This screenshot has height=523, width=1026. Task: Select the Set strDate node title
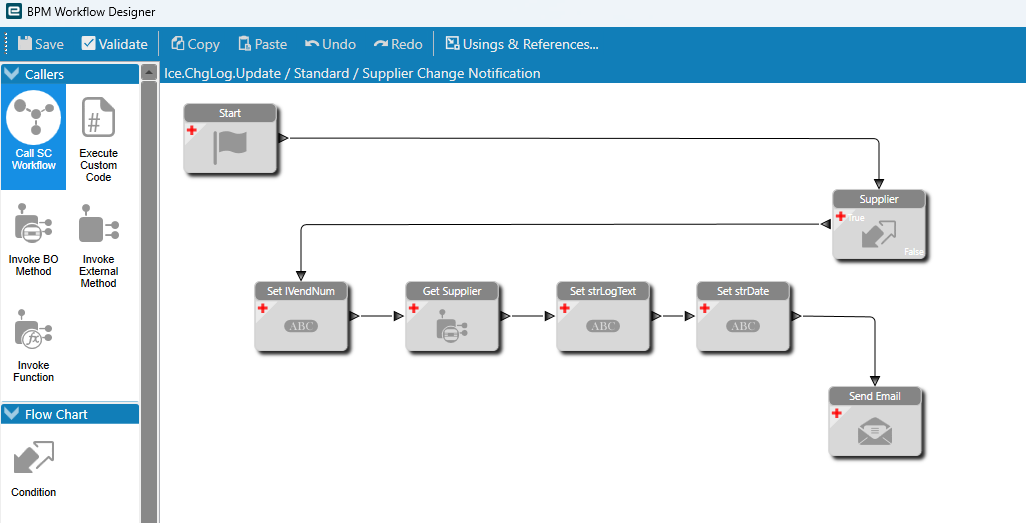pyautogui.click(x=743, y=291)
